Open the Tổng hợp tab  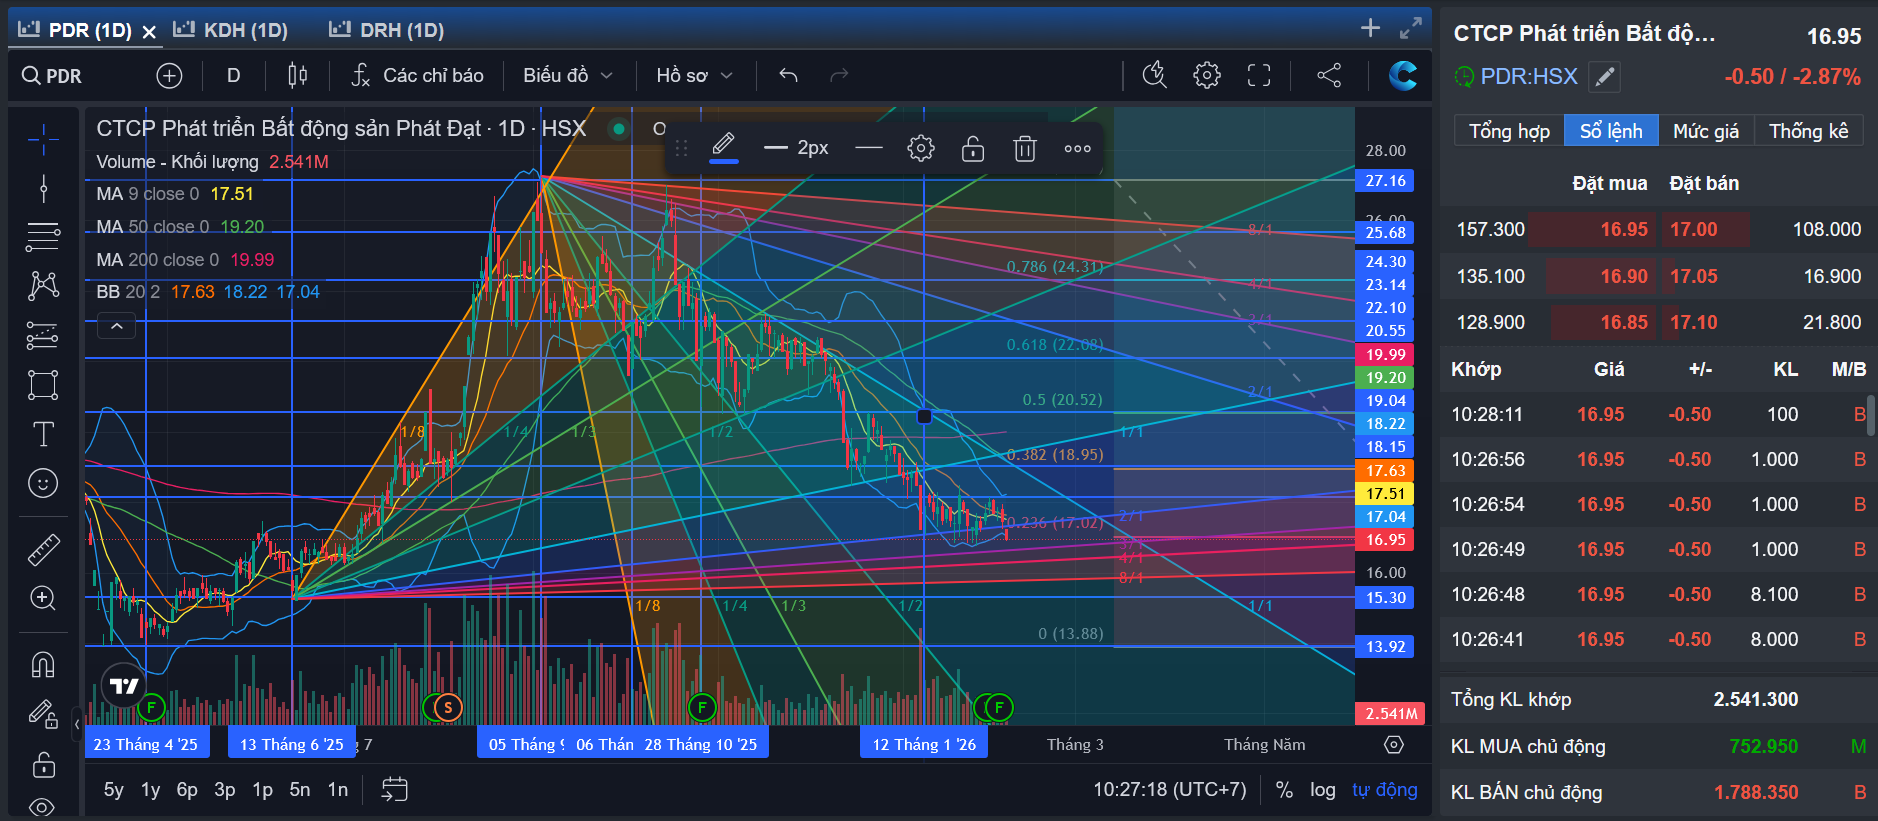[1509, 131]
